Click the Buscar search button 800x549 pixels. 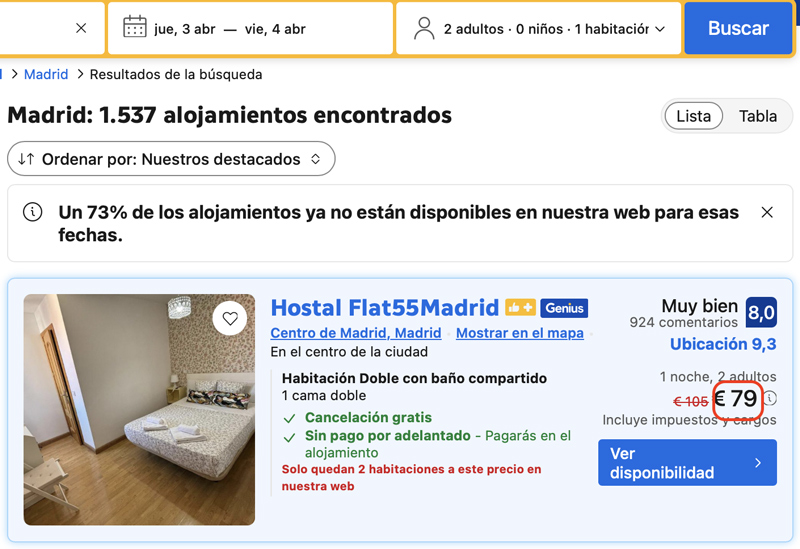(738, 28)
